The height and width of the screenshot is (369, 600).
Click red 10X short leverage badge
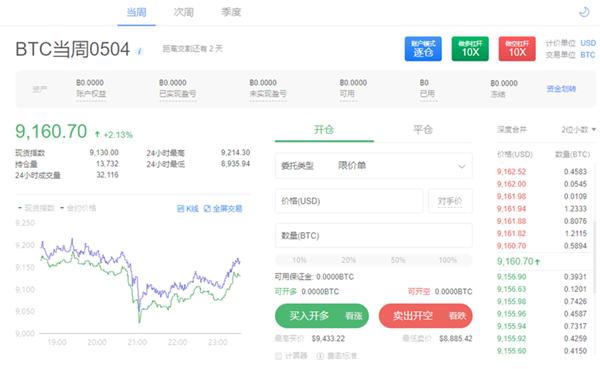tap(517, 49)
